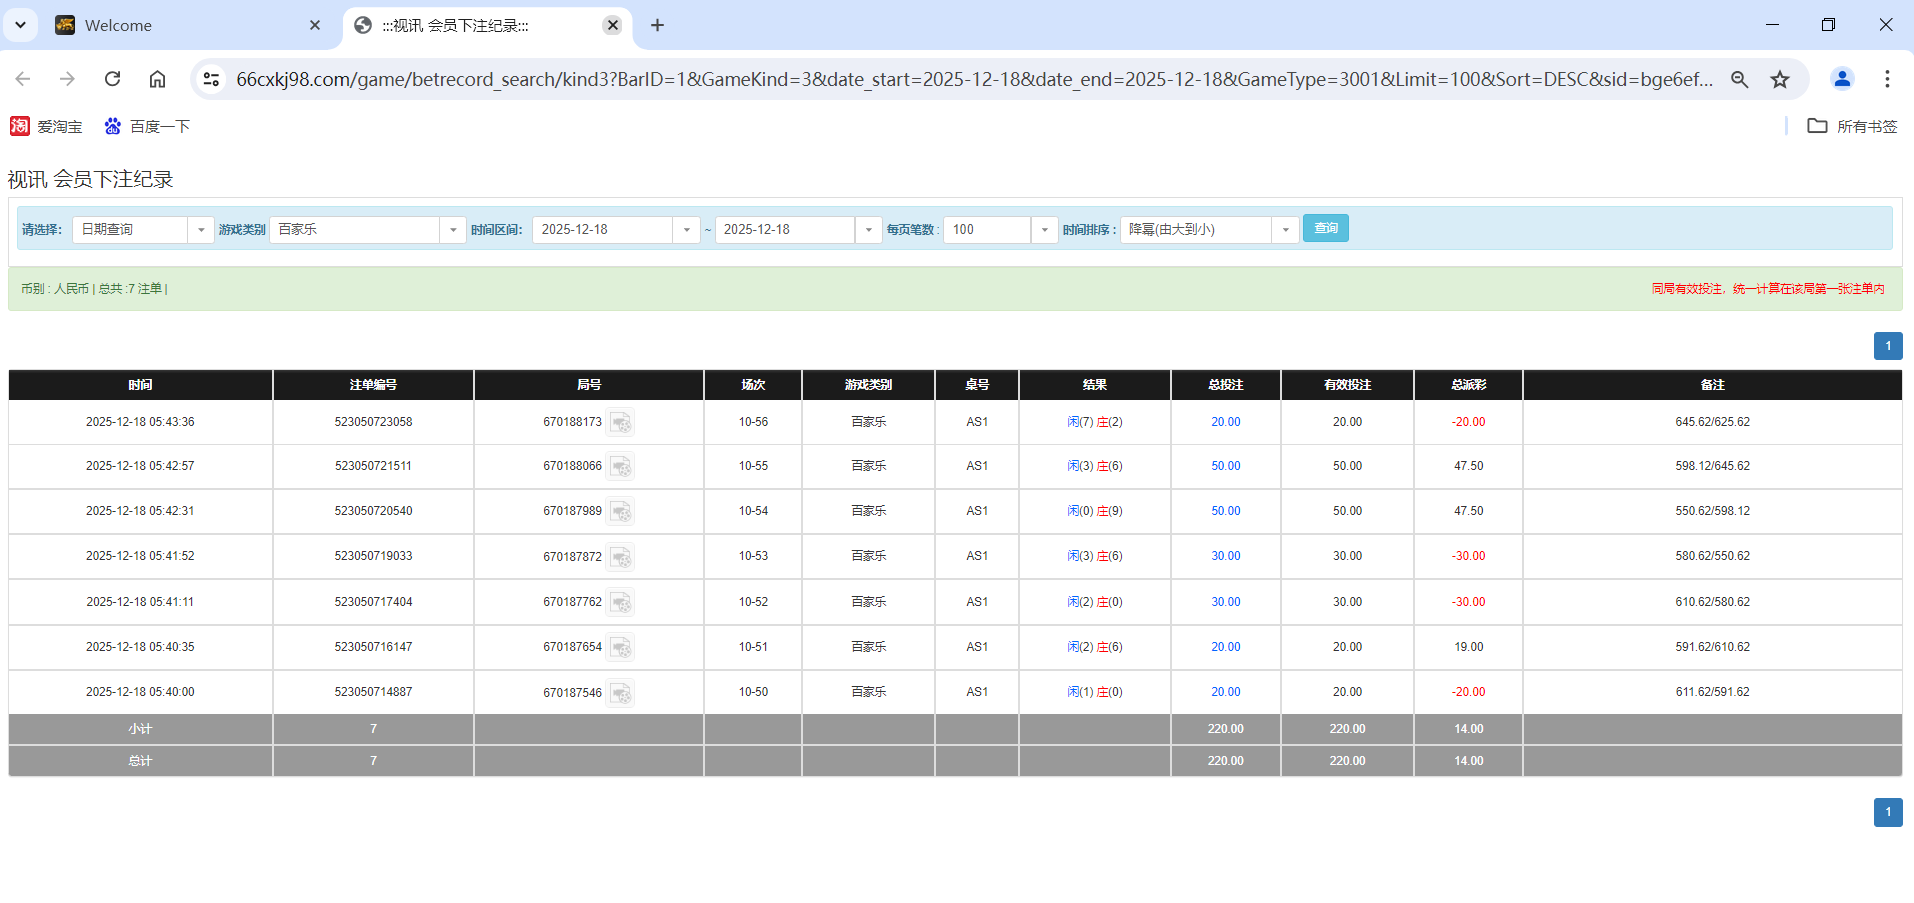Image resolution: width=1914 pixels, height=903 pixels.
Task: Click the camera icon beside round 670187989
Action: tap(621, 511)
